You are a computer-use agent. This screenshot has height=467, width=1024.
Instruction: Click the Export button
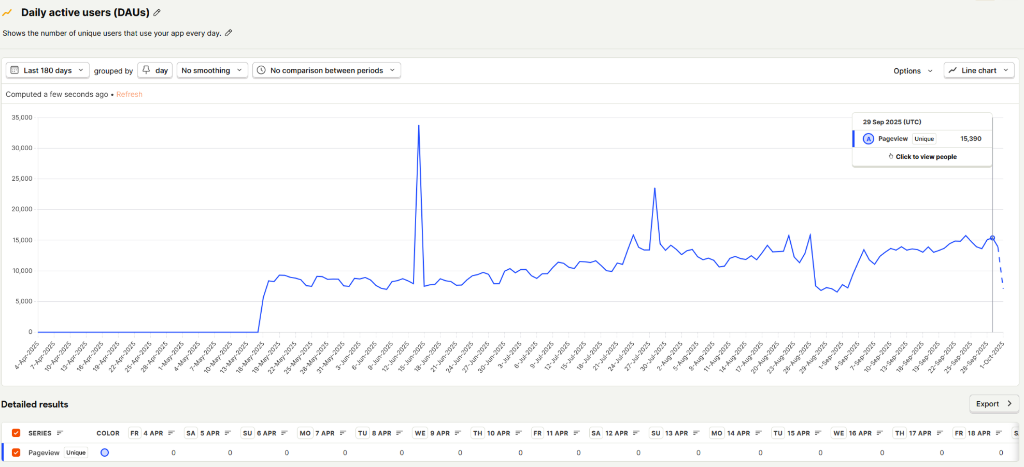(994, 404)
